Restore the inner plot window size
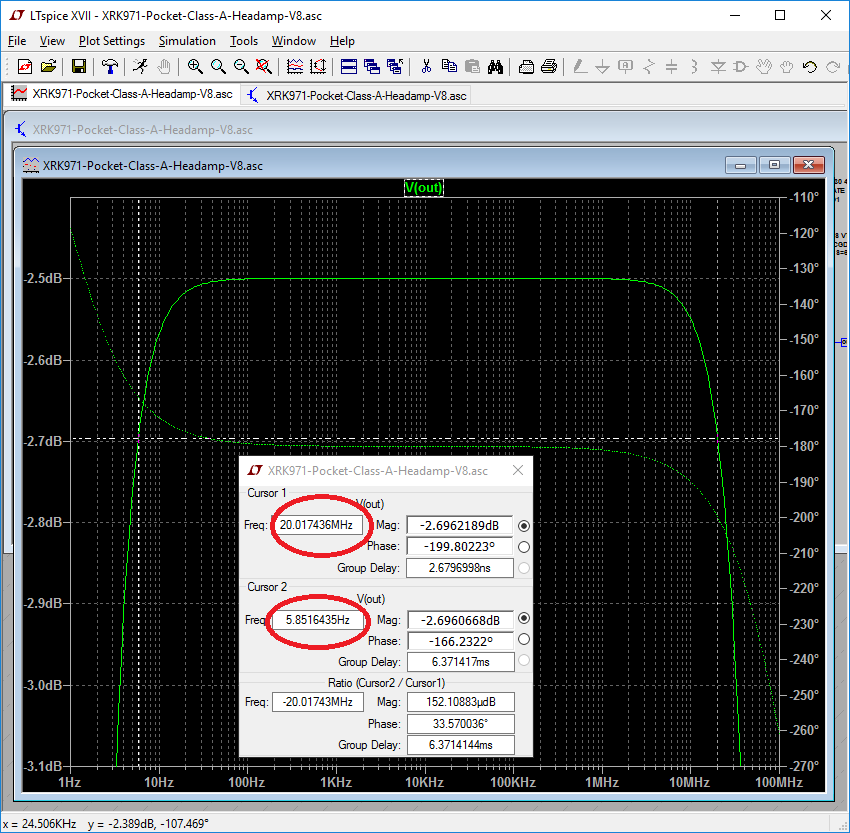The width and height of the screenshot is (850, 833). tap(774, 165)
